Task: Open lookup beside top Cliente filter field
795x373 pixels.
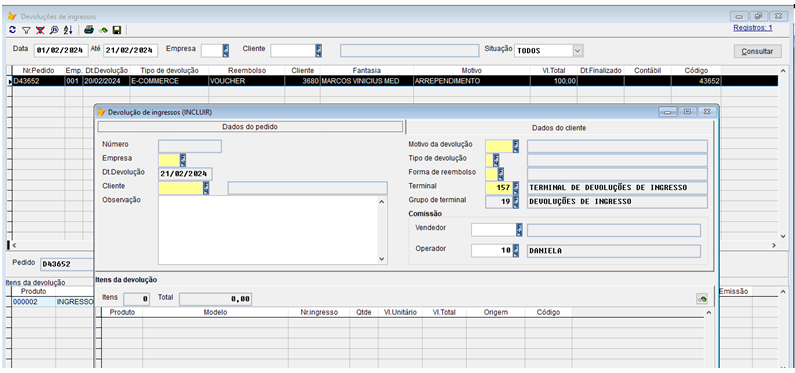Action: tap(318, 50)
